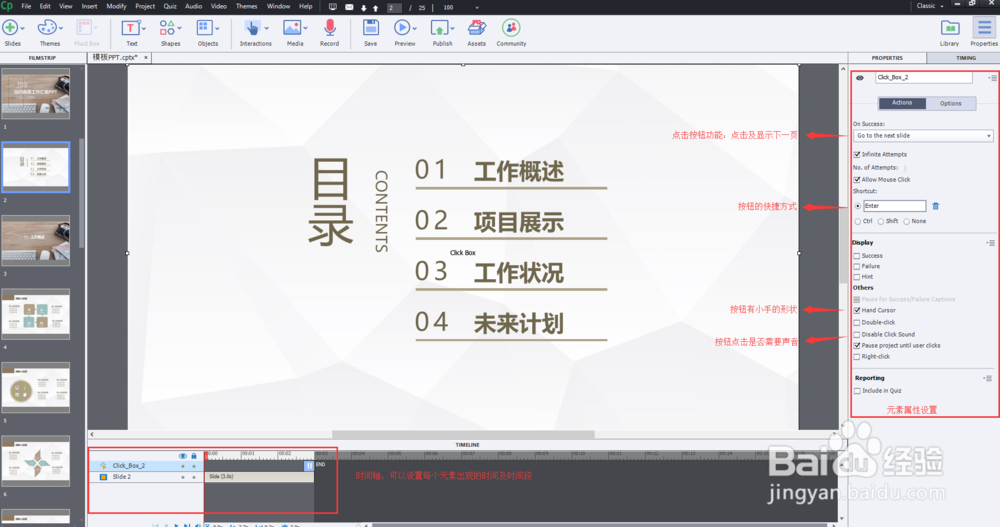Select the Slide (3.0s) timeline bar
Viewport: 1000px width, 527px height.
pos(259,477)
